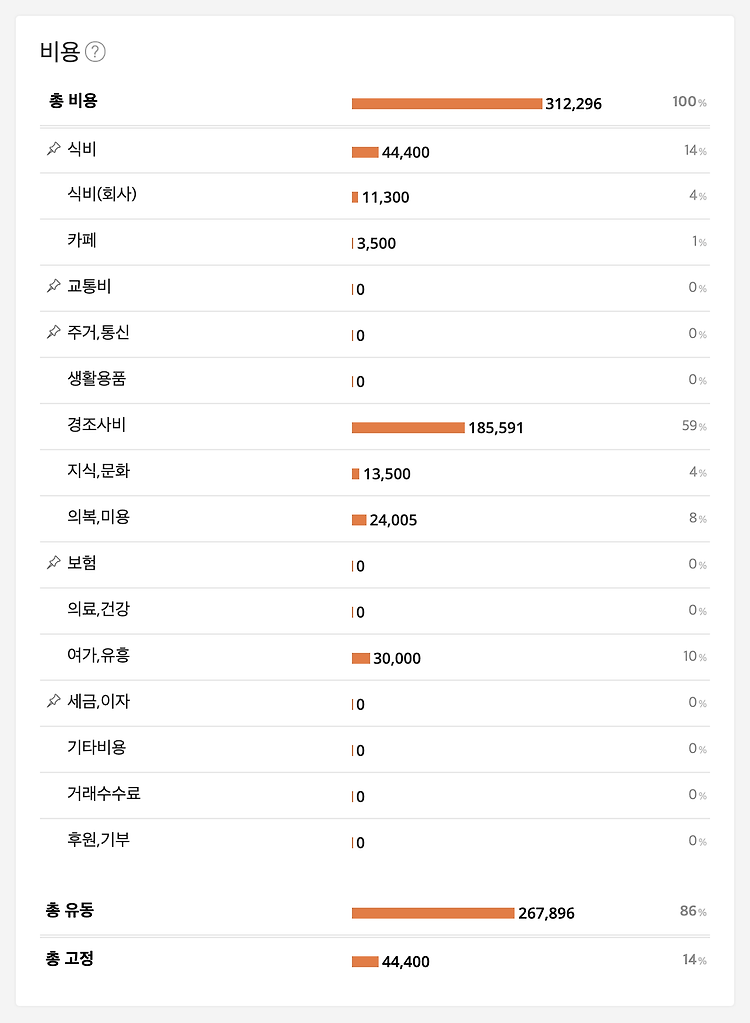Toggle the pin icon for 세금,이자
Screen dimensions: 750x1023
[x=53, y=701]
